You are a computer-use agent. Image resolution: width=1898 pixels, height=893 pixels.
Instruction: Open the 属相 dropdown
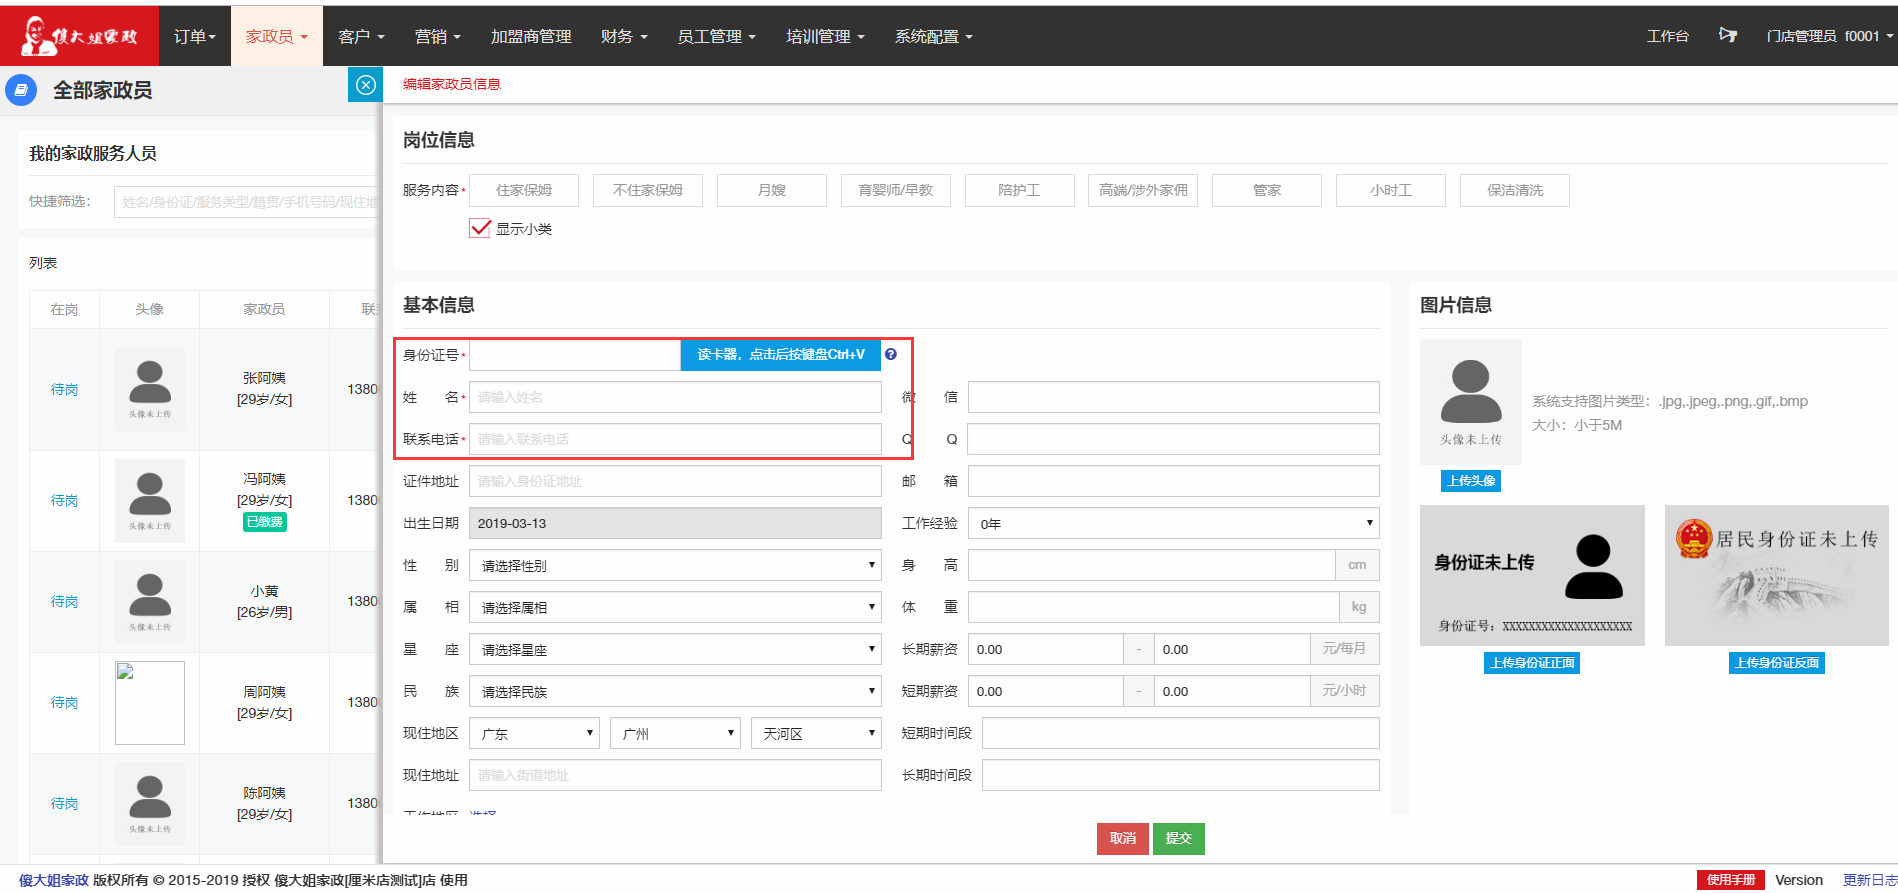675,607
